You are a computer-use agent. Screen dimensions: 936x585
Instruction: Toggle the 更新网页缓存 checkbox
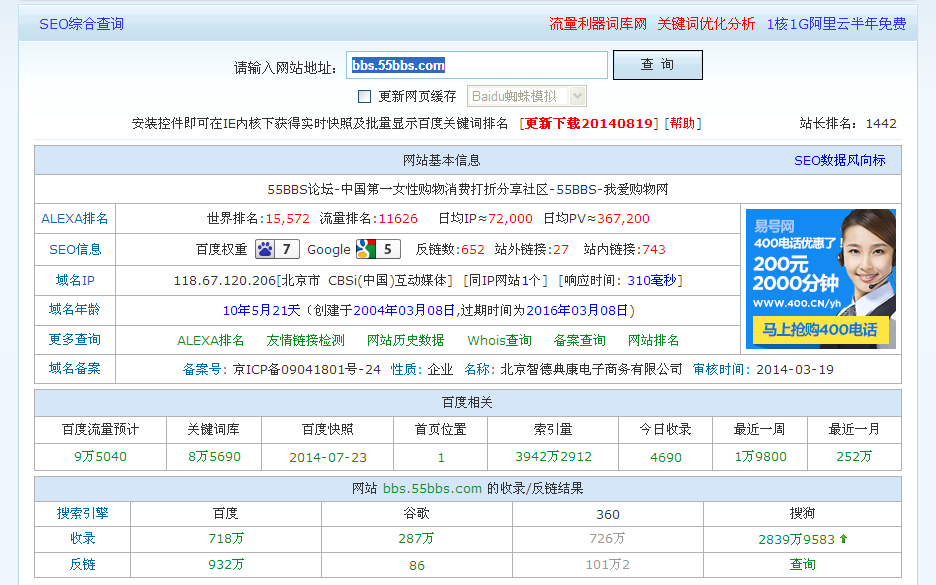[364, 97]
